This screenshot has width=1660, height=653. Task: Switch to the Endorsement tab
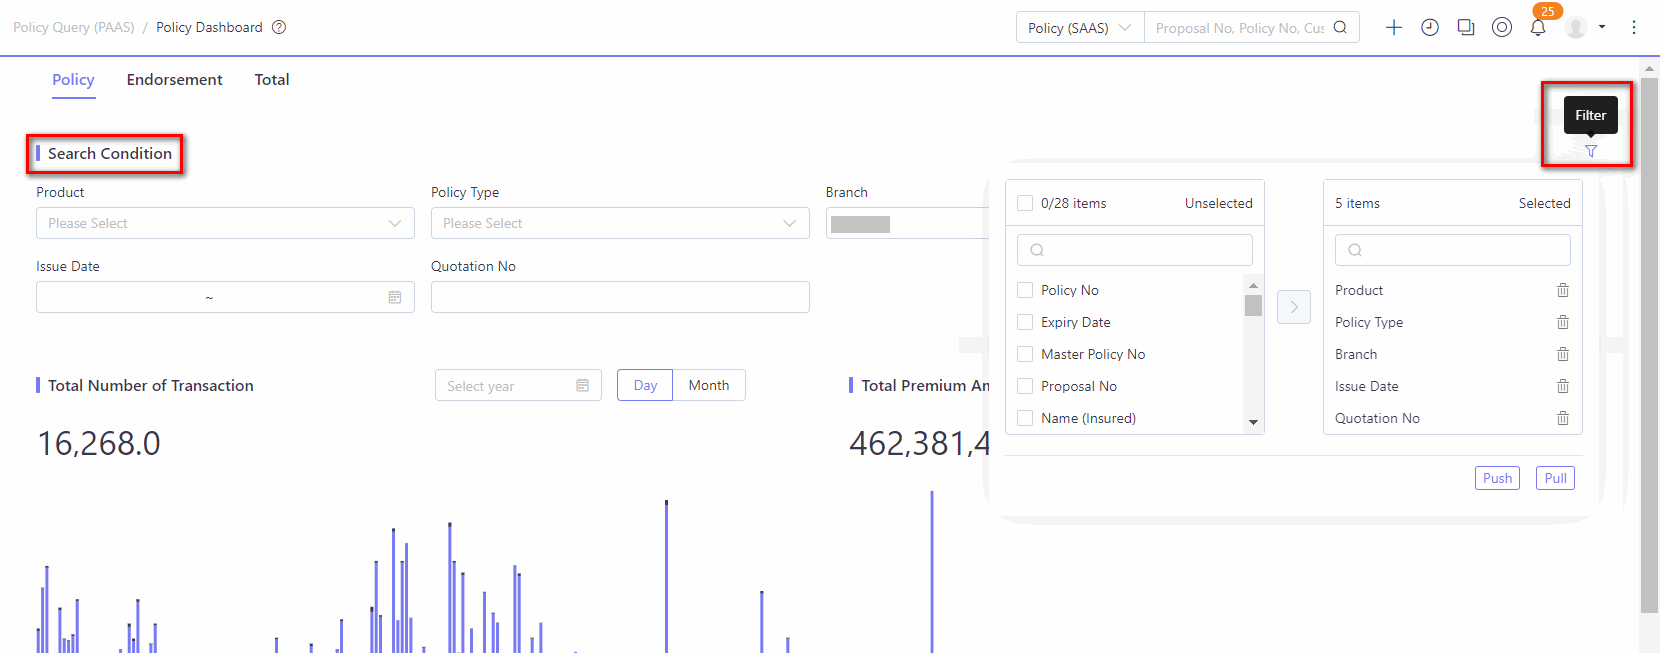point(175,80)
